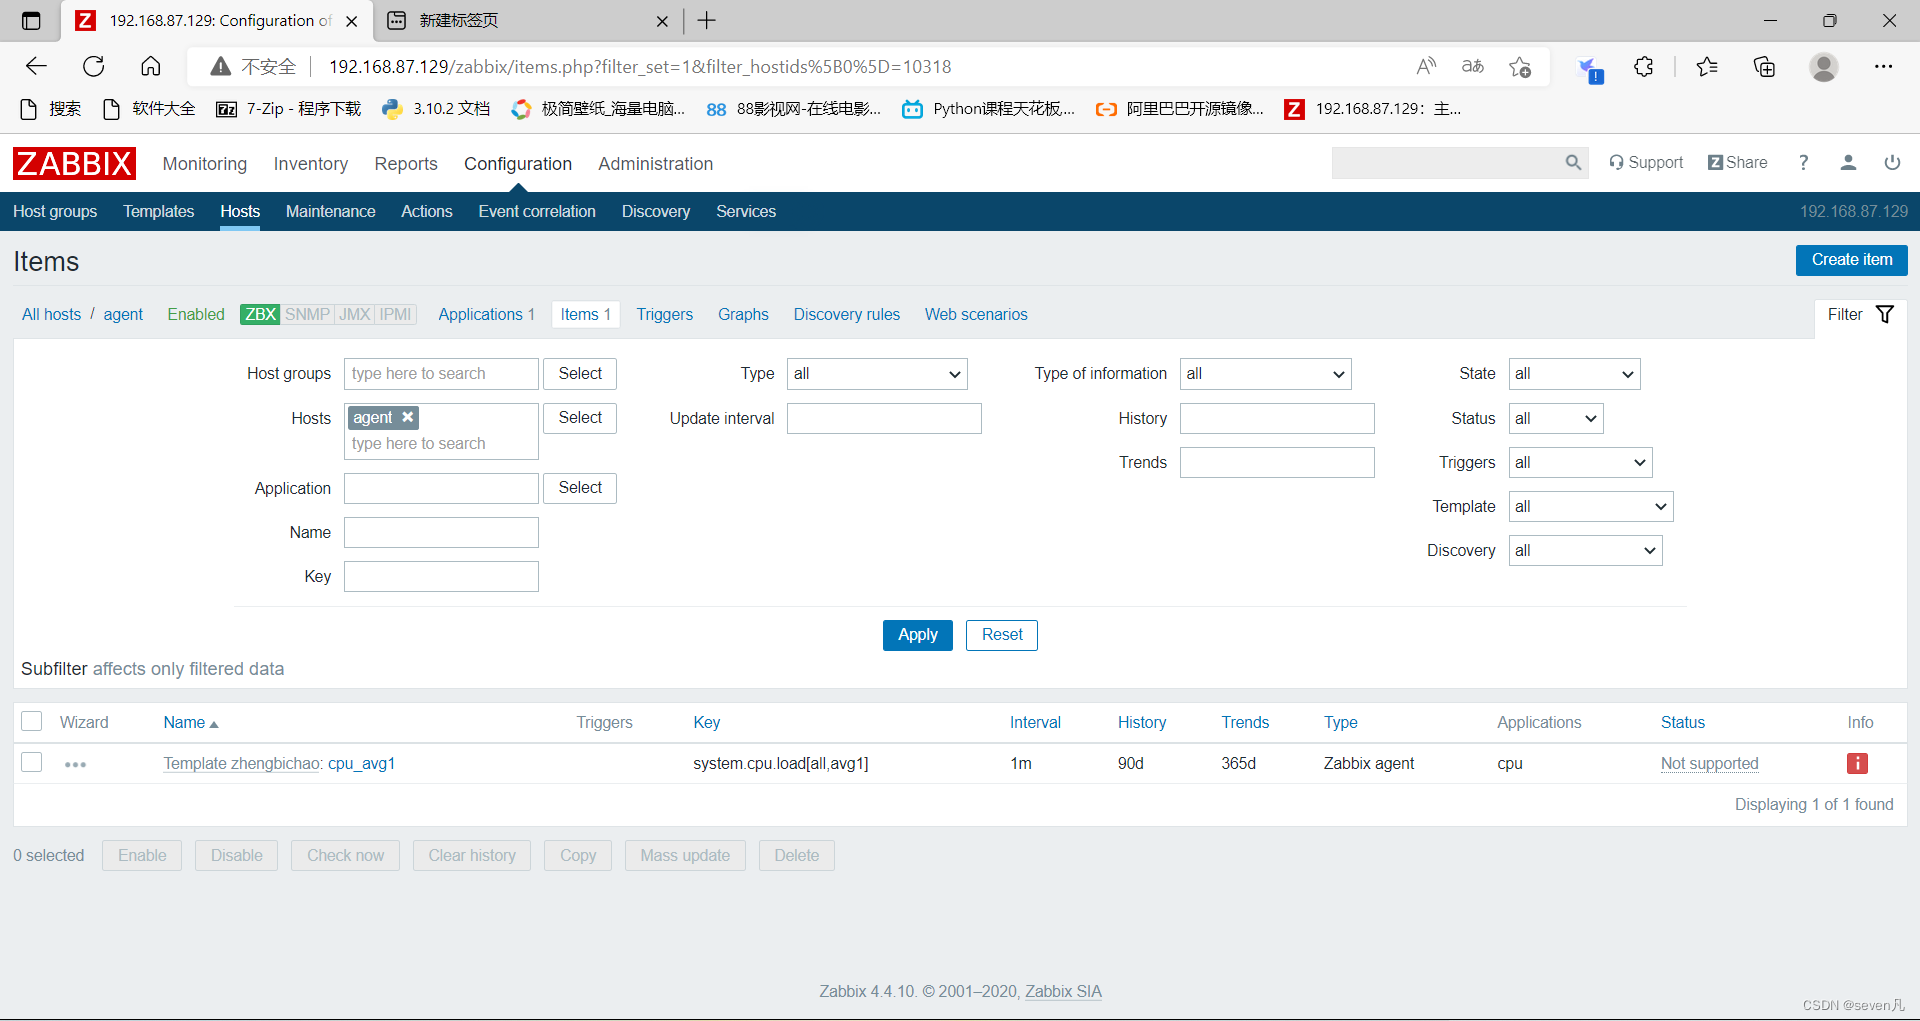Click Select button next to Host groups
Screen dimensions: 1920x1021
pyautogui.click(x=580, y=374)
